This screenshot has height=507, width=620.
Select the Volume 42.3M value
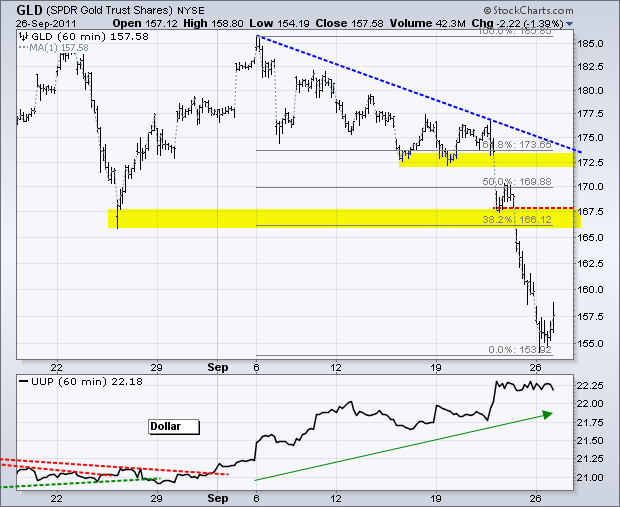pos(427,24)
